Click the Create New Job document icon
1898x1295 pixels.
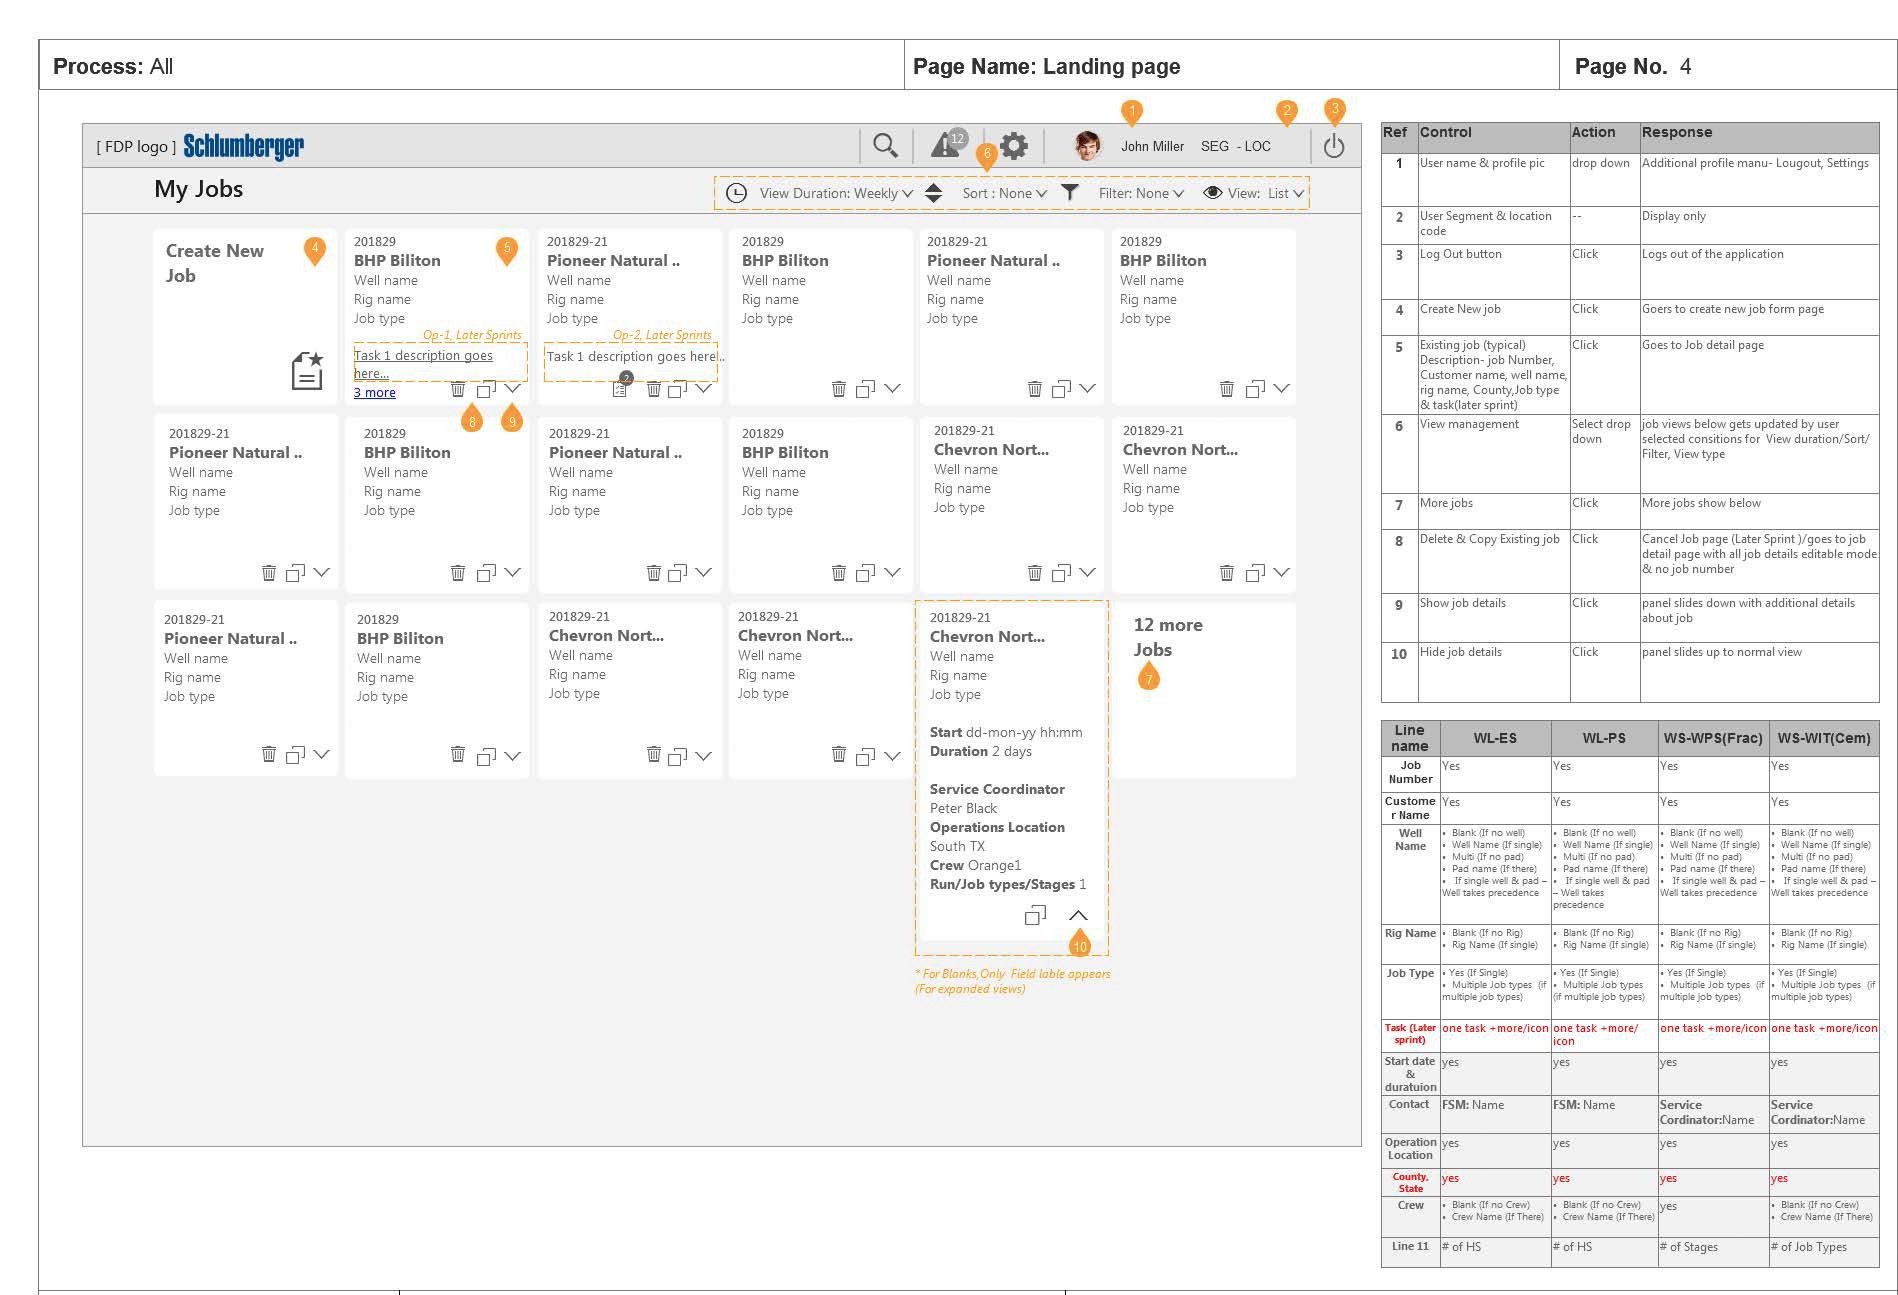pyautogui.click(x=307, y=371)
